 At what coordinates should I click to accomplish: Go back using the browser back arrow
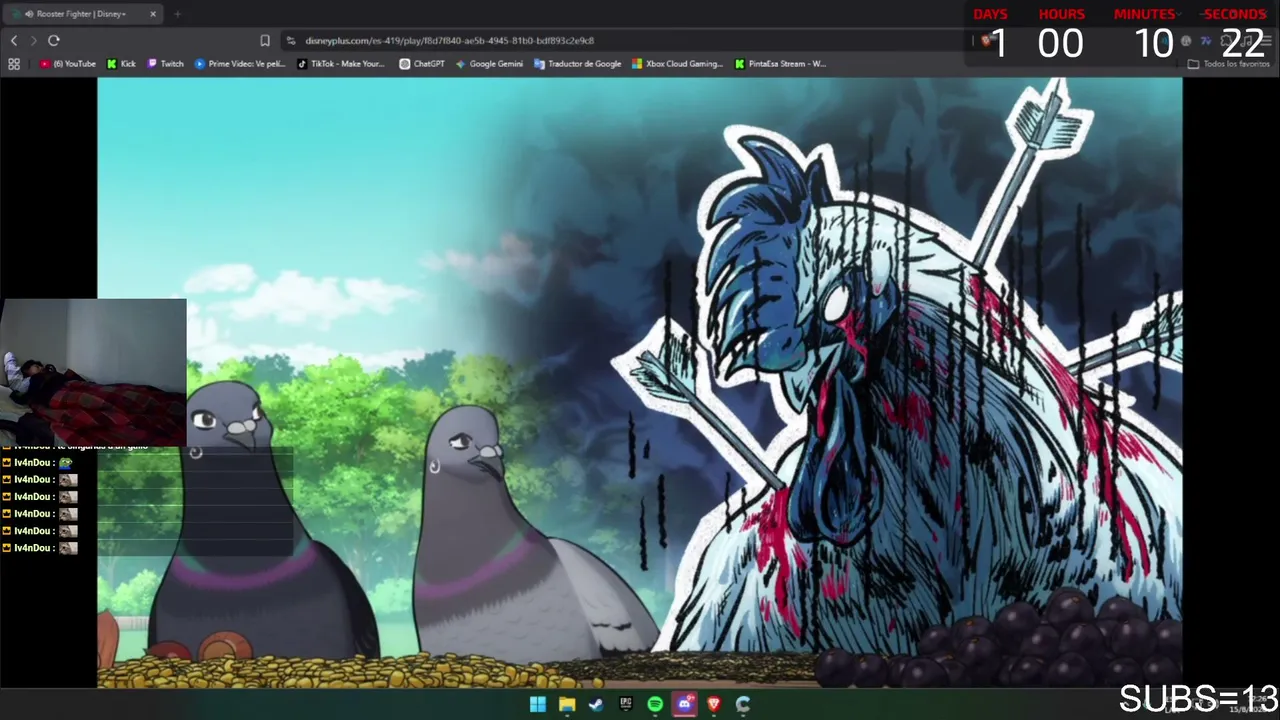click(14, 40)
